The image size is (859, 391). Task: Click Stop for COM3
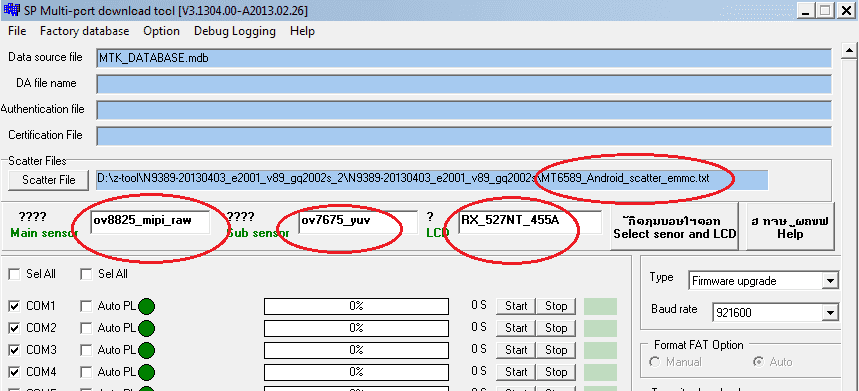556,350
